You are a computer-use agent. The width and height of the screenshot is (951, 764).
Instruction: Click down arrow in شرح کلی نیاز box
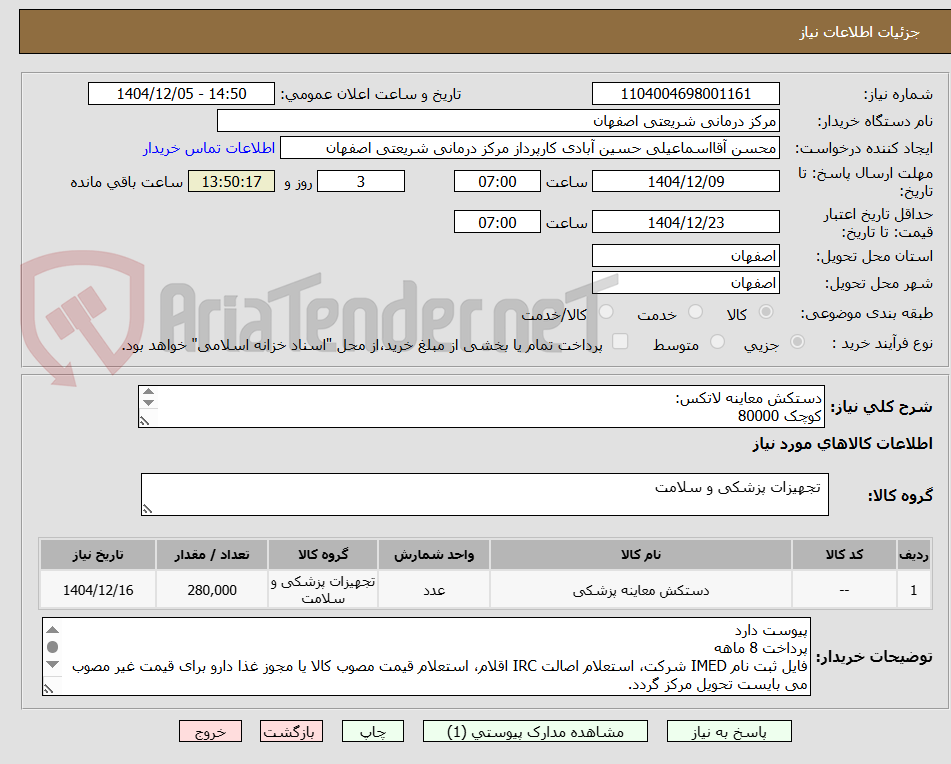click(x=149, y=403)
